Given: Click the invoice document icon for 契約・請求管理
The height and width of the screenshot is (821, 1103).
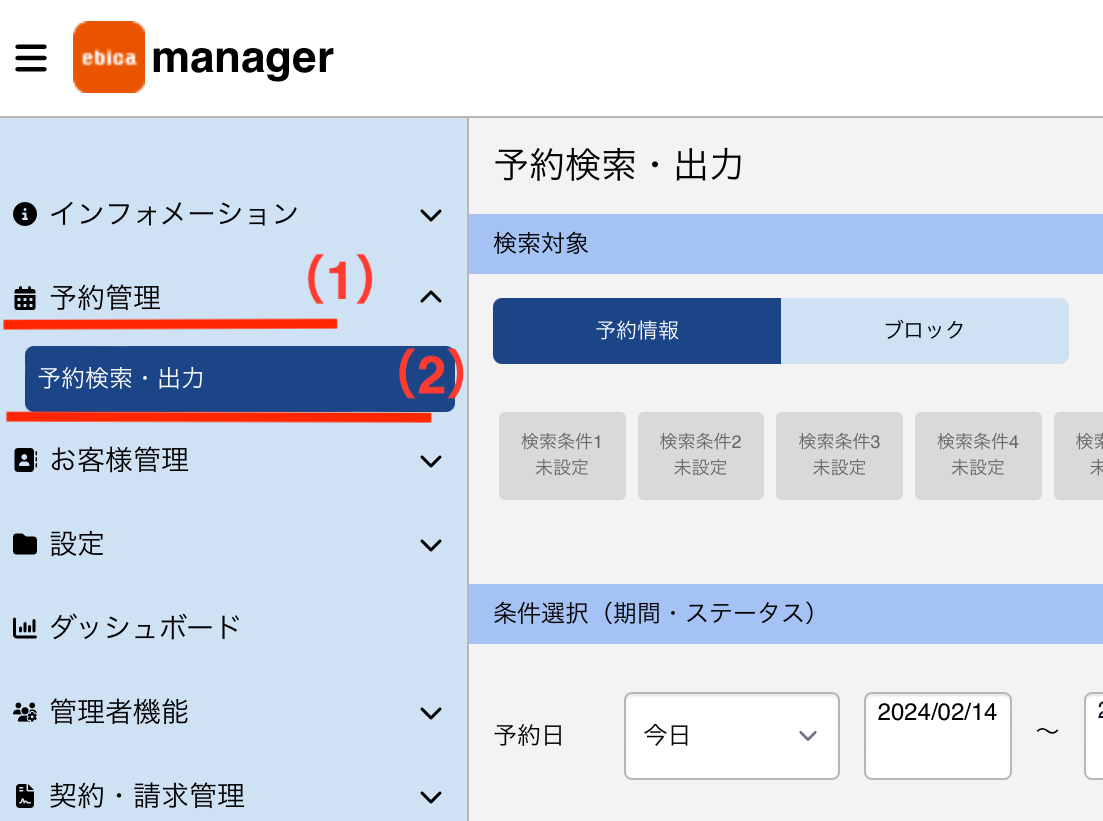Looking at the screenshot, I should coord(25,796).
